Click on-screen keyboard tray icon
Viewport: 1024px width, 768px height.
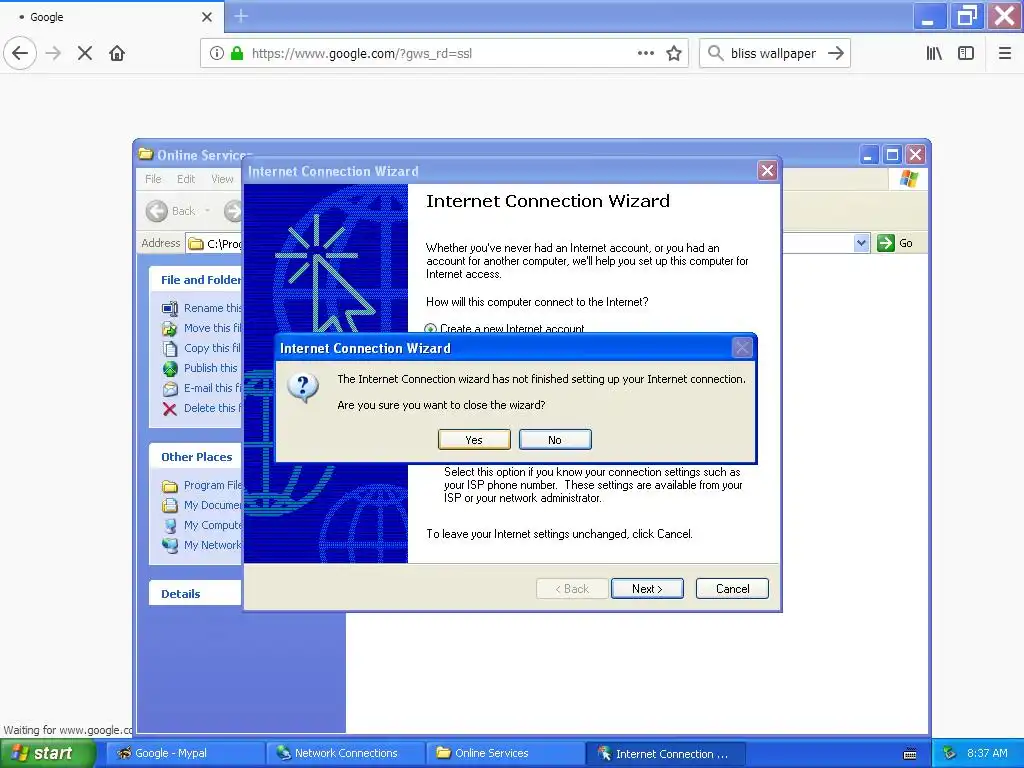click(x=910, y=754)
